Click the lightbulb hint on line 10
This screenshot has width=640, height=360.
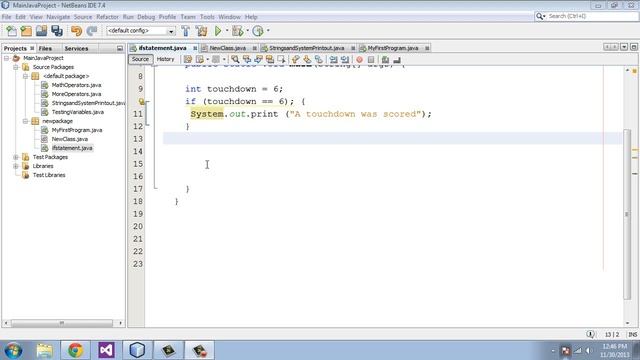tap(141, 101)
